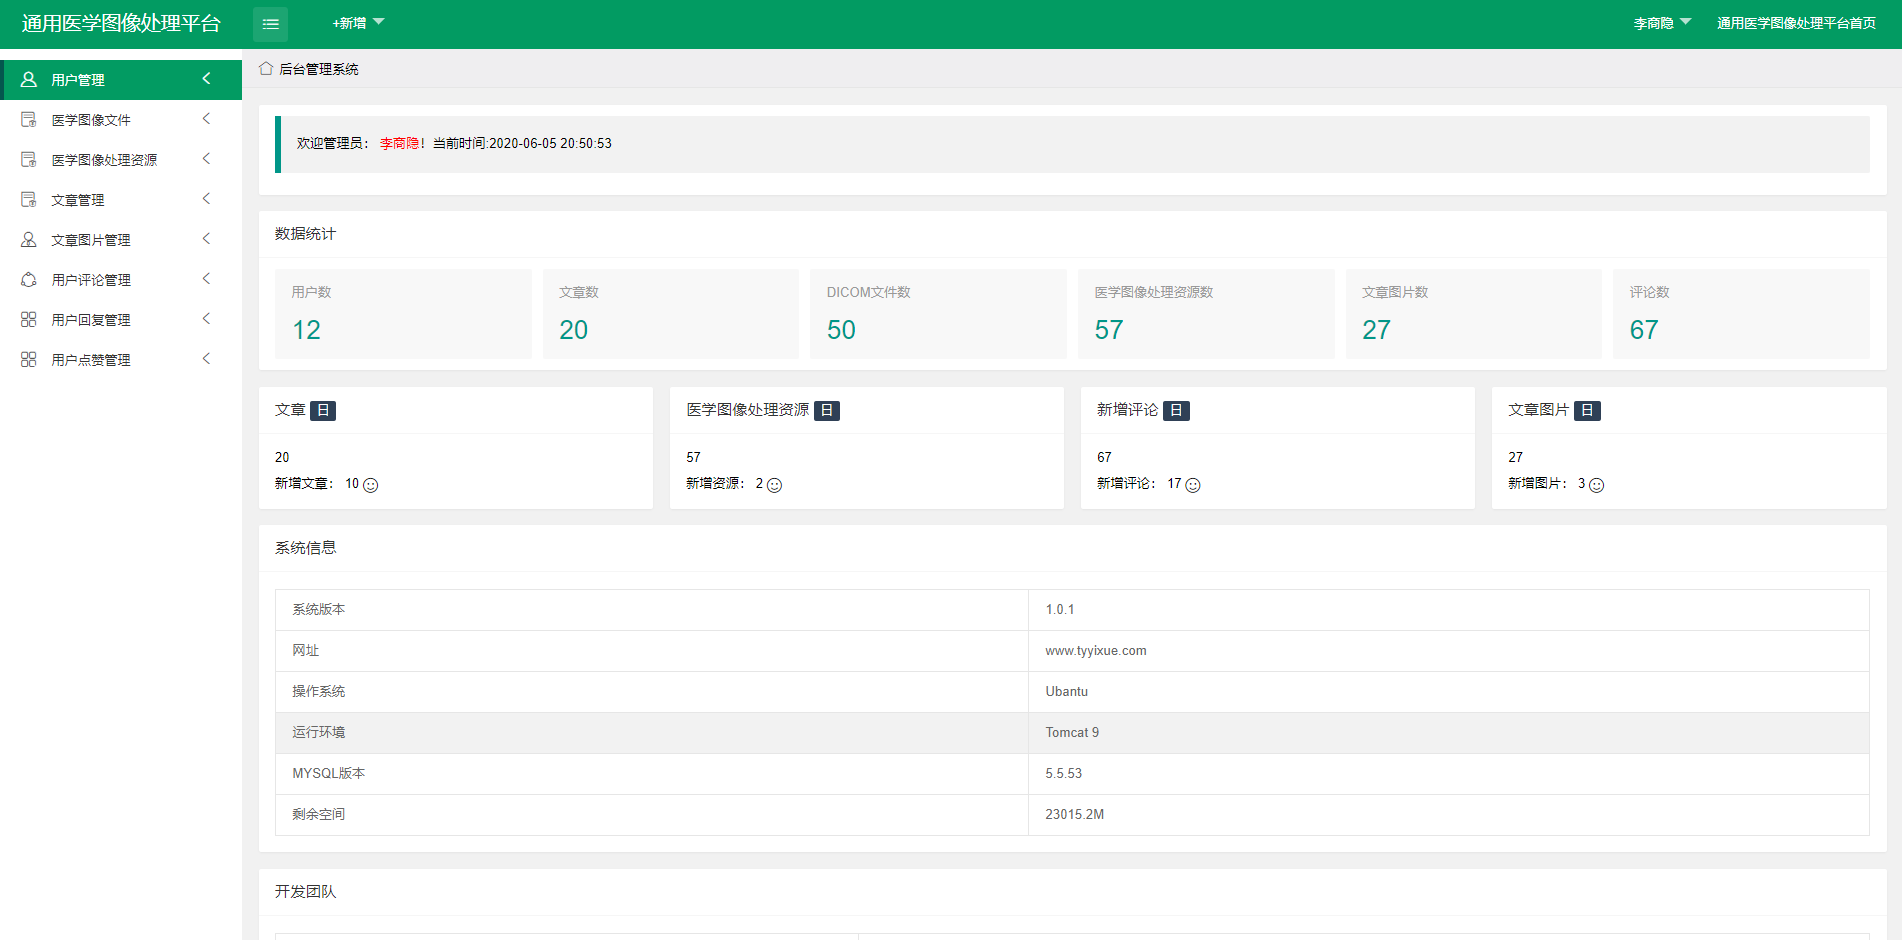Click the 通用医学图像处理平台 logo title
This screenshot has width=1902, height=940.
coord(121,23)
